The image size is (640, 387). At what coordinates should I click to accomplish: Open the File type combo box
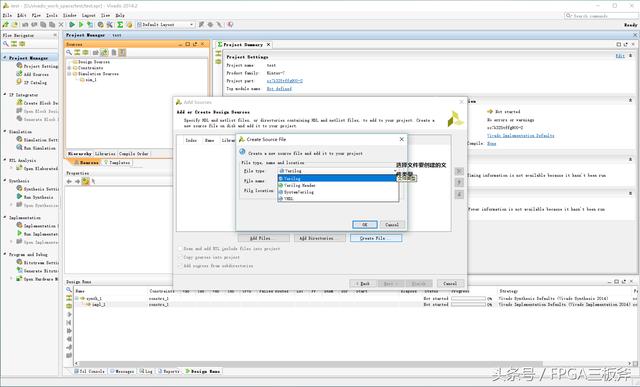tap(338, 171)
